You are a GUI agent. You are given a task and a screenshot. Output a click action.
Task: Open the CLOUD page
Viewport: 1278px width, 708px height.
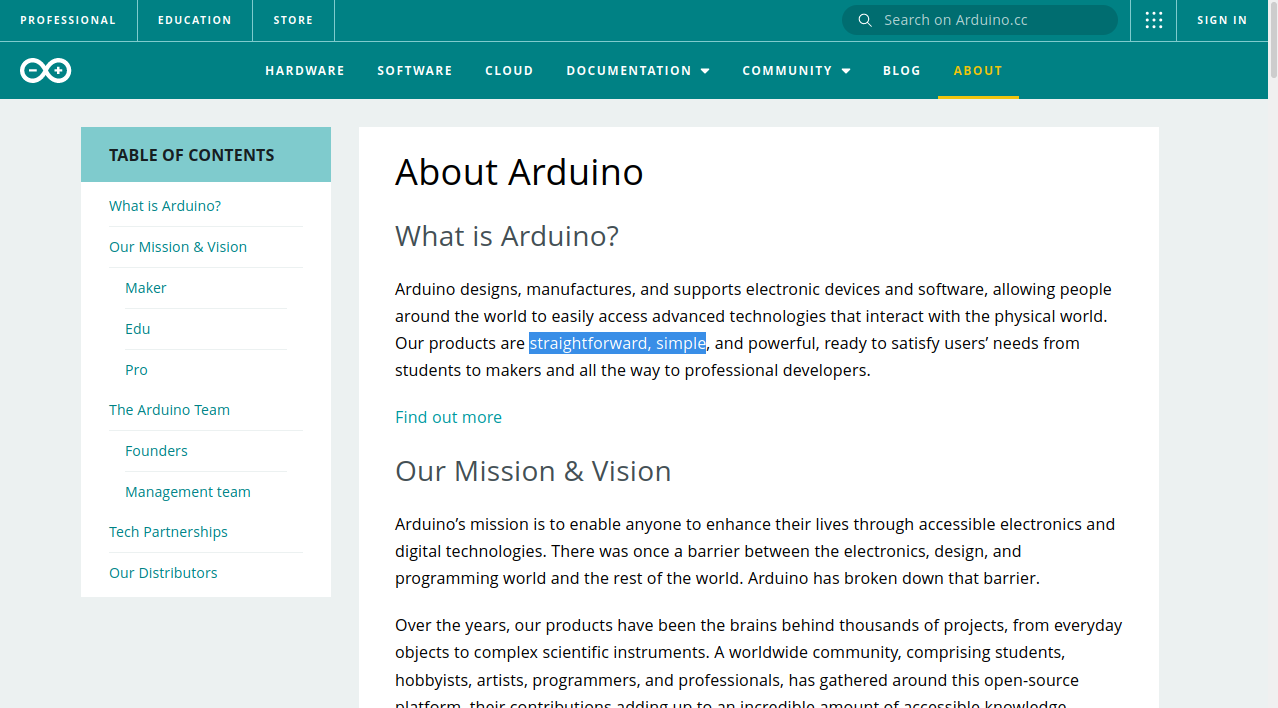[509, 70]
